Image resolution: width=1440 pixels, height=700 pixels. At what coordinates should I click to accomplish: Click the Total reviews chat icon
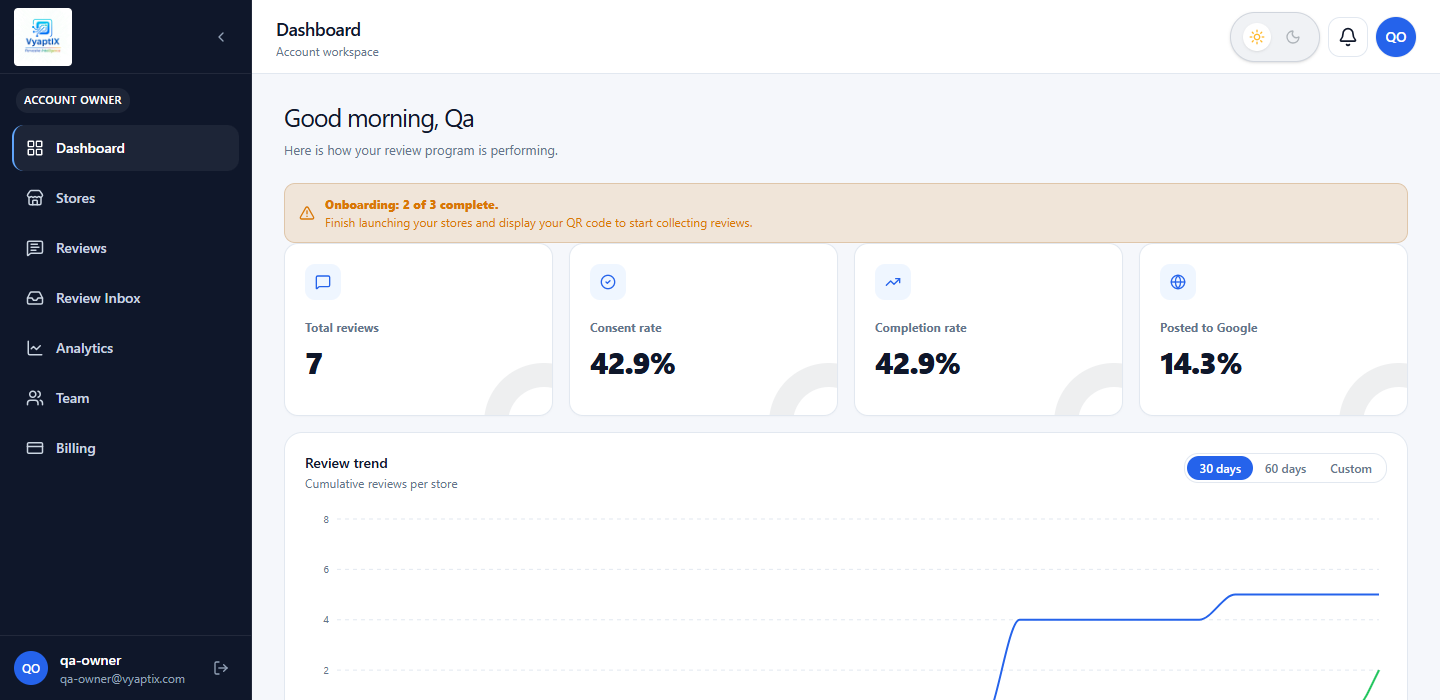click(x=323, y=282)
